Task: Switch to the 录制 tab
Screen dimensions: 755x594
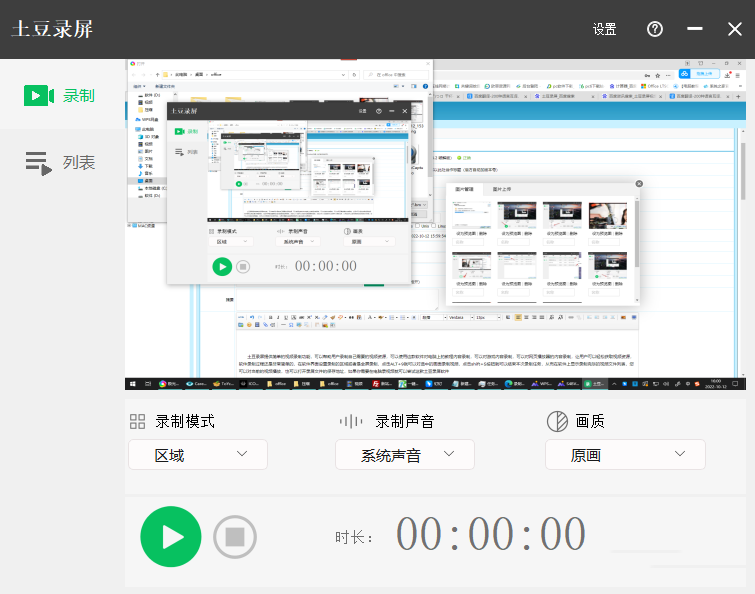Action: click(x=60, y=96)
